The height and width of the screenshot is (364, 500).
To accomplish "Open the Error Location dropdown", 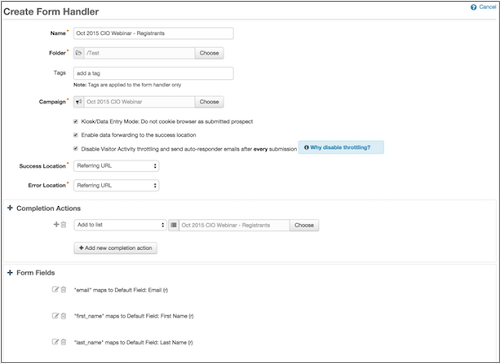I will tap(116, 185).
